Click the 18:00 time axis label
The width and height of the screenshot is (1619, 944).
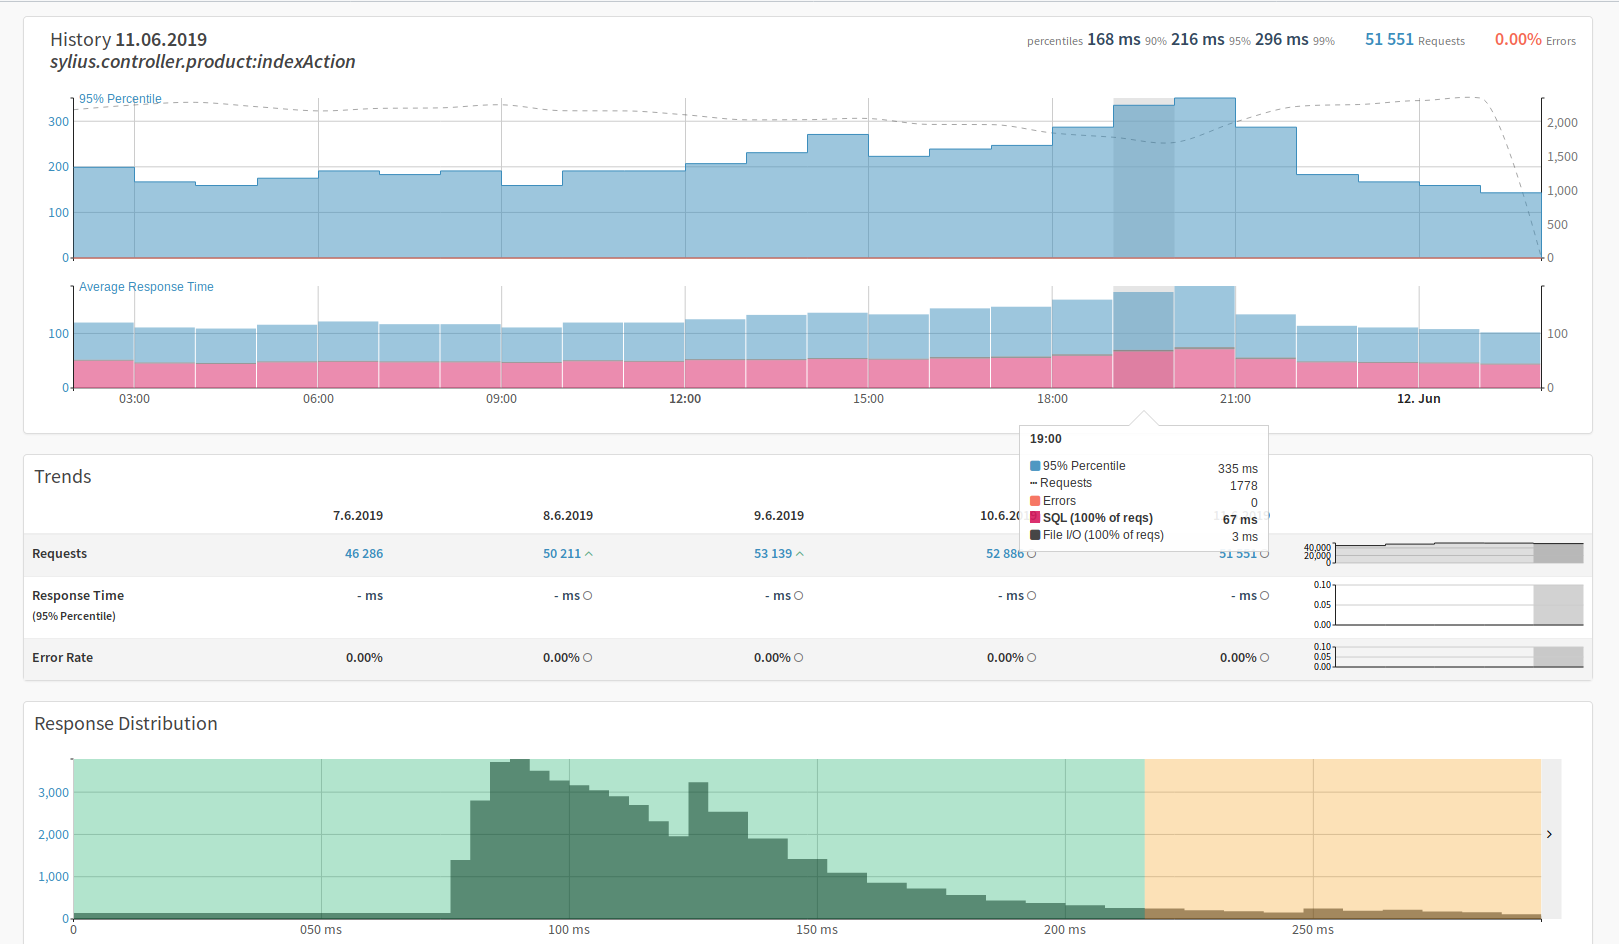1052,399
